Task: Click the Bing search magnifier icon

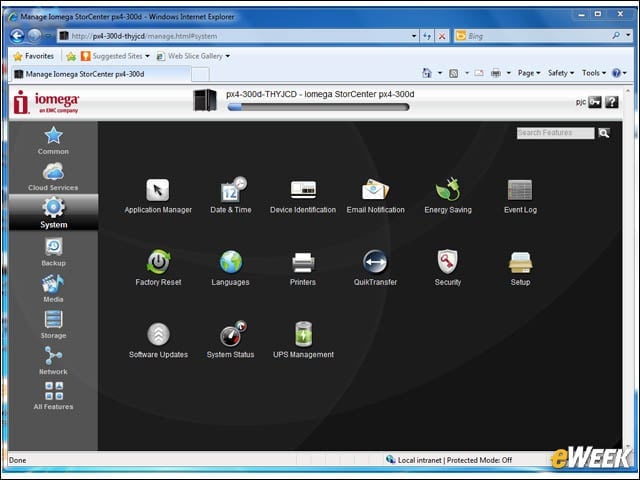Action: (x=616, y=36)
